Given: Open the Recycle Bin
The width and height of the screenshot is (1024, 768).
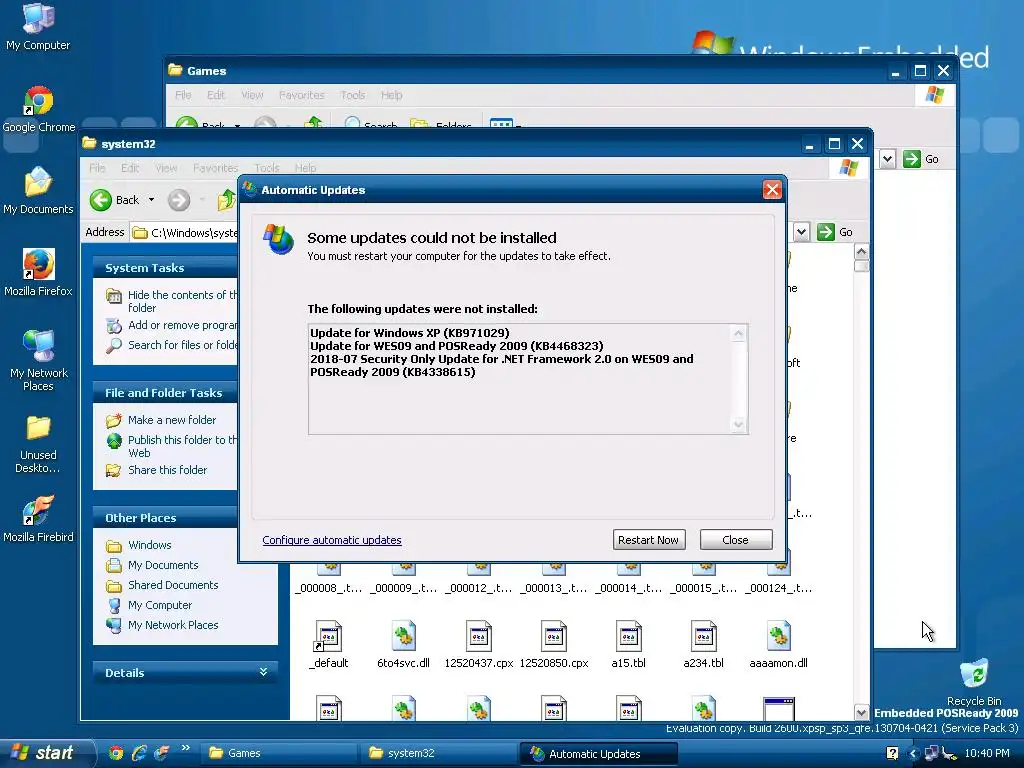Looking at the screenshot, I should coord(974,682).
